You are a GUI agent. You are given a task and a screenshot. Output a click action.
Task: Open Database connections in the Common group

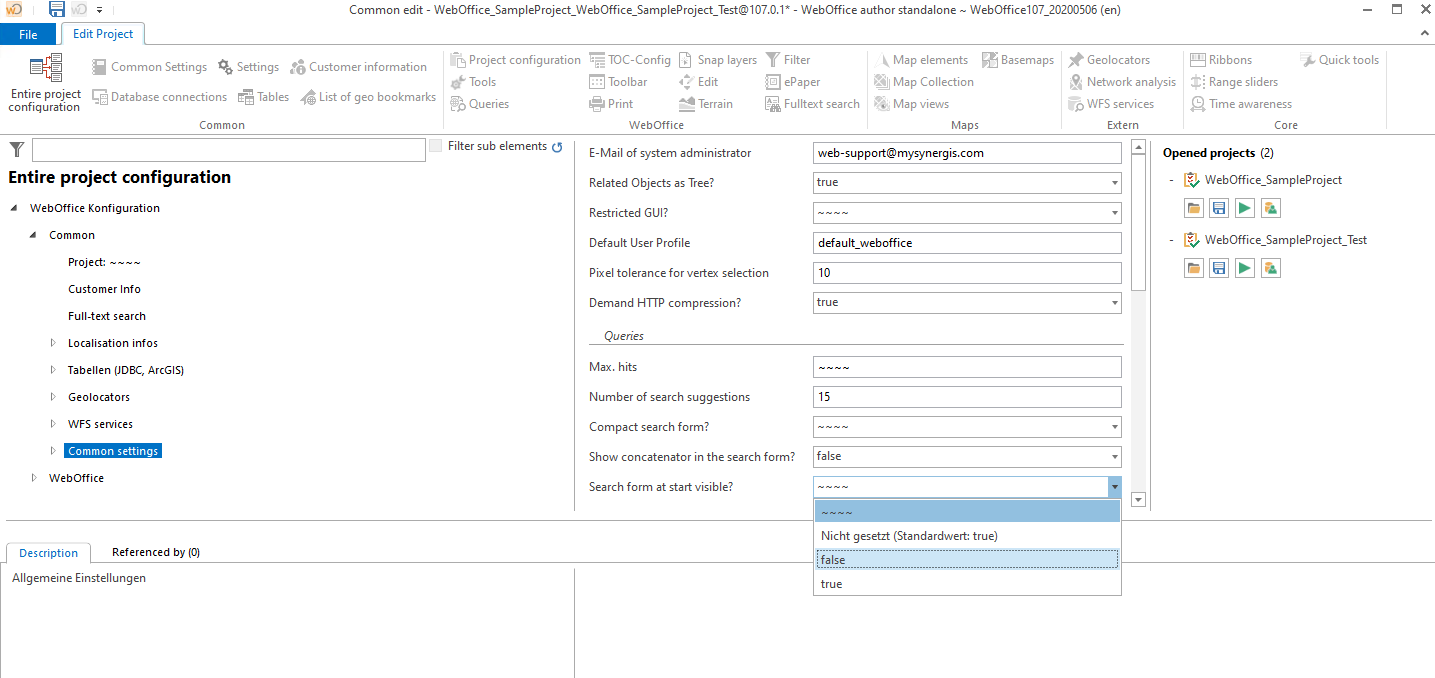(160, 96)
